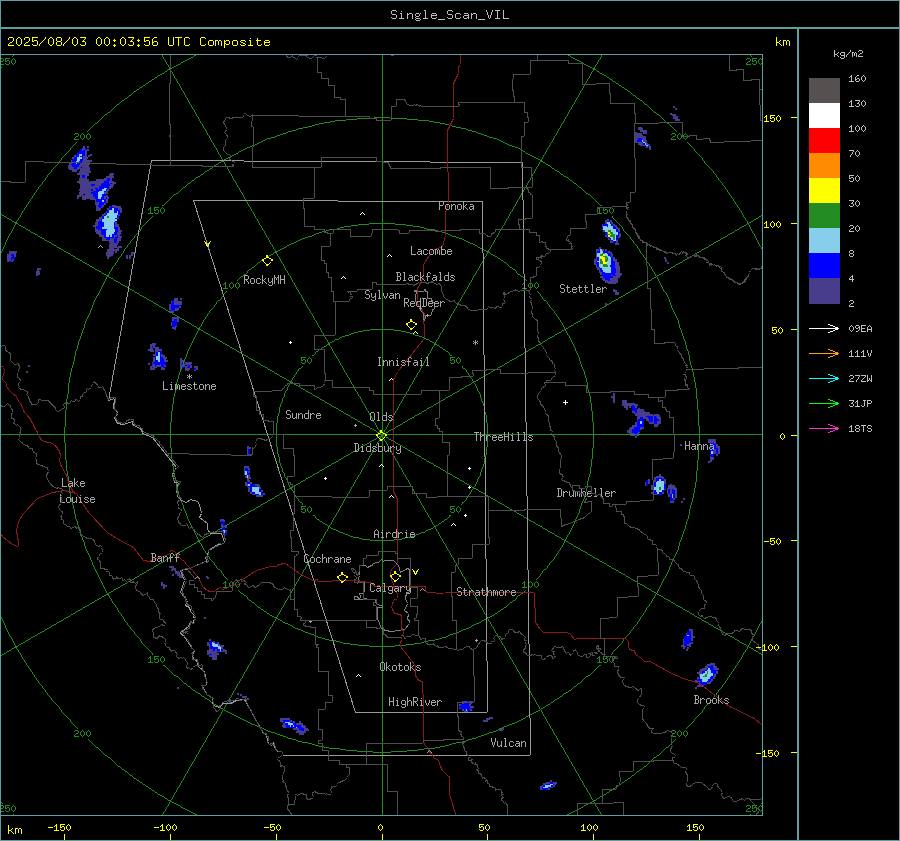Click the Vulcan map label
900x841 pixels.
(508, 743)
